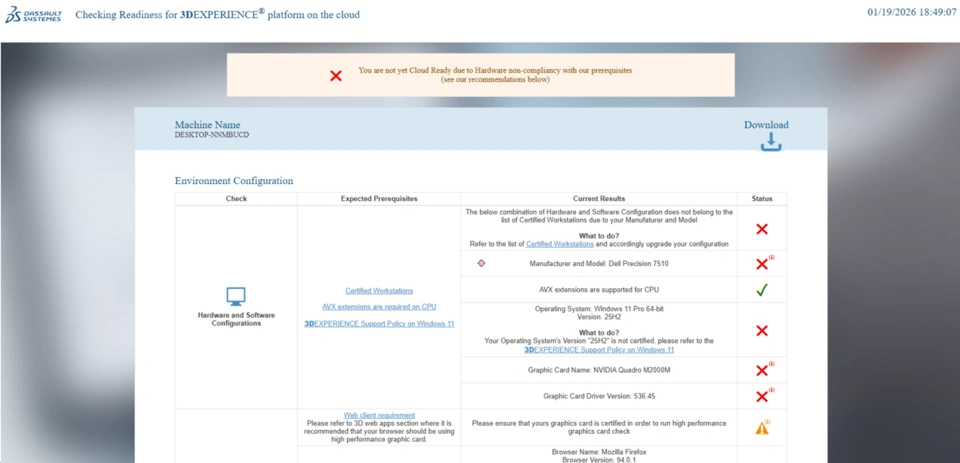
Task: Click red X status for Windows 11 Pro row
Action: [762, 331]
